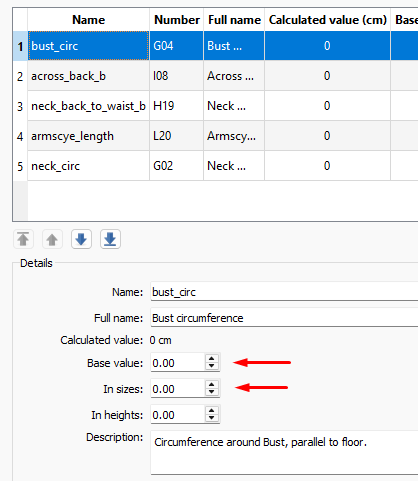Decrease In heights value down arrow
418x481 pixels.
(212, 418)
